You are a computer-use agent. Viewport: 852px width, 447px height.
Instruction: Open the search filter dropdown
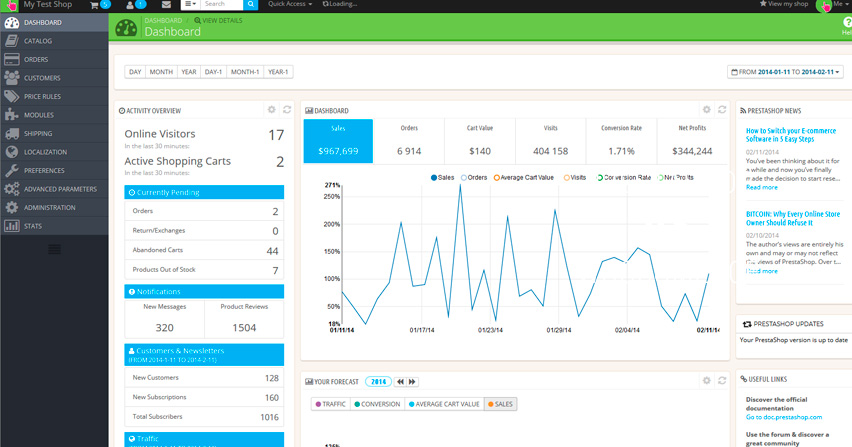click(x=190, y=4)
